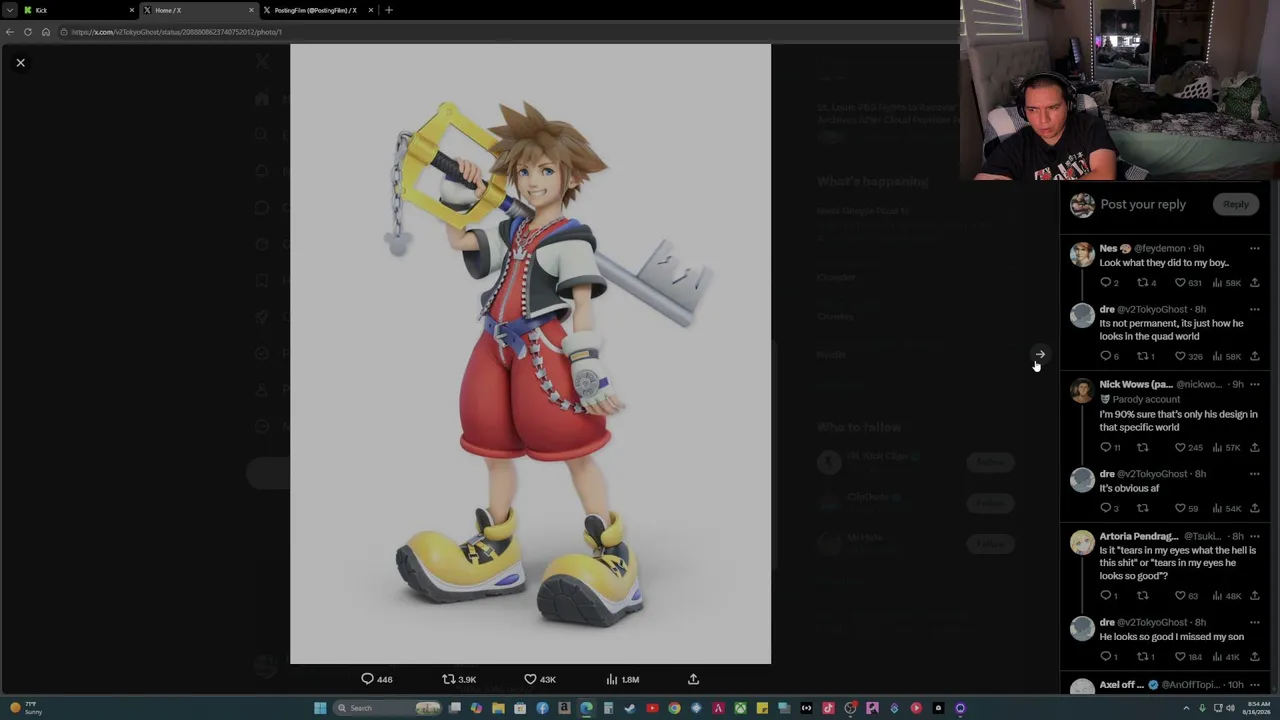Image resolution: width=1280 pixels, height=720 pixels.
Task: Go back in the browser
Action: coord(10,32)
